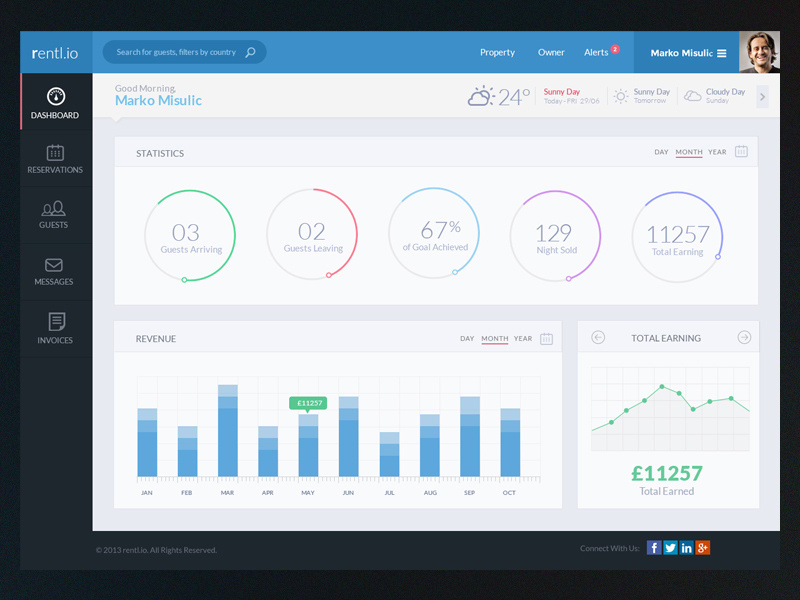The height and width of the screenshot is (600, 800).
Task: Click the sun icon for tomorrow's forecast
Action: pos(620,96)
